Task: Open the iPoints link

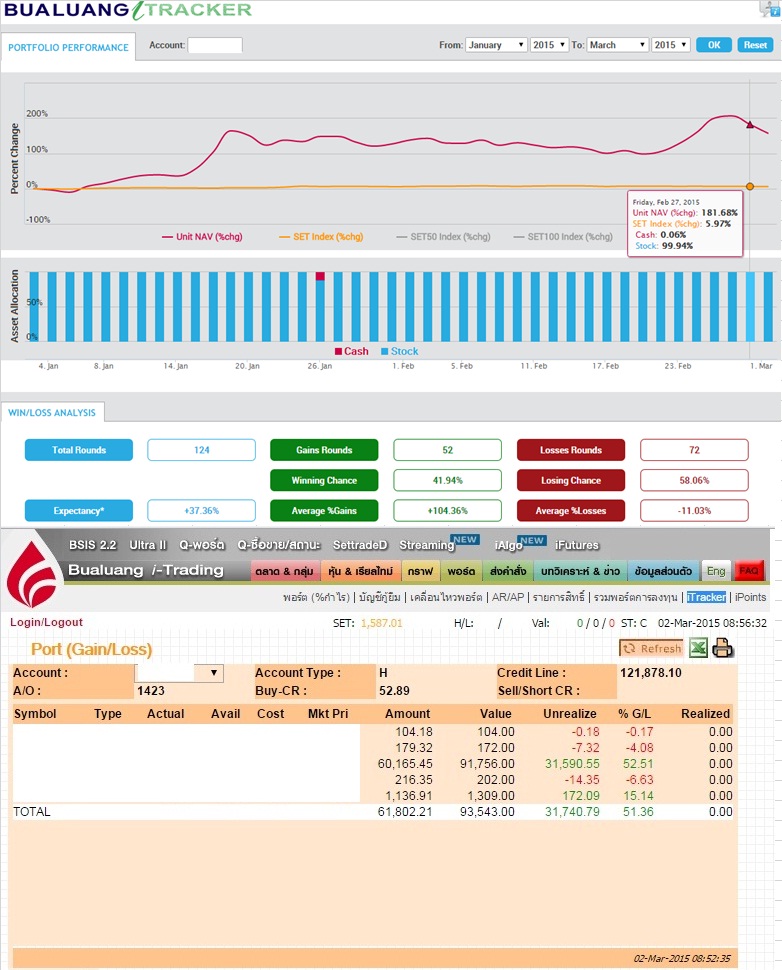Action: click(x=750, y=597)
